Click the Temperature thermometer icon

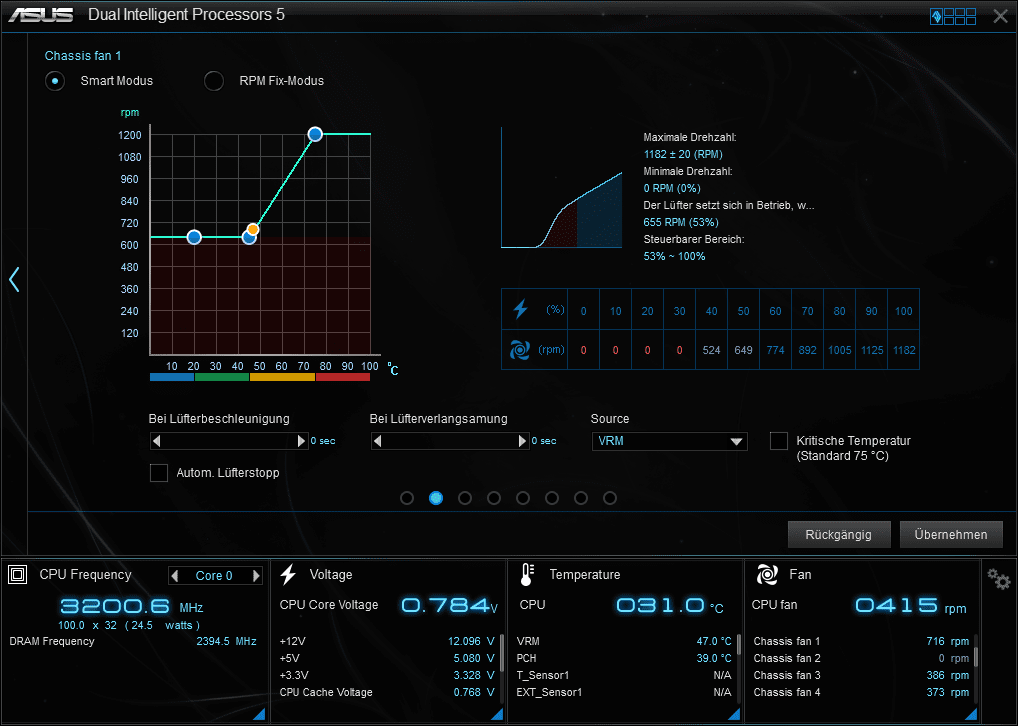(527, 575)
